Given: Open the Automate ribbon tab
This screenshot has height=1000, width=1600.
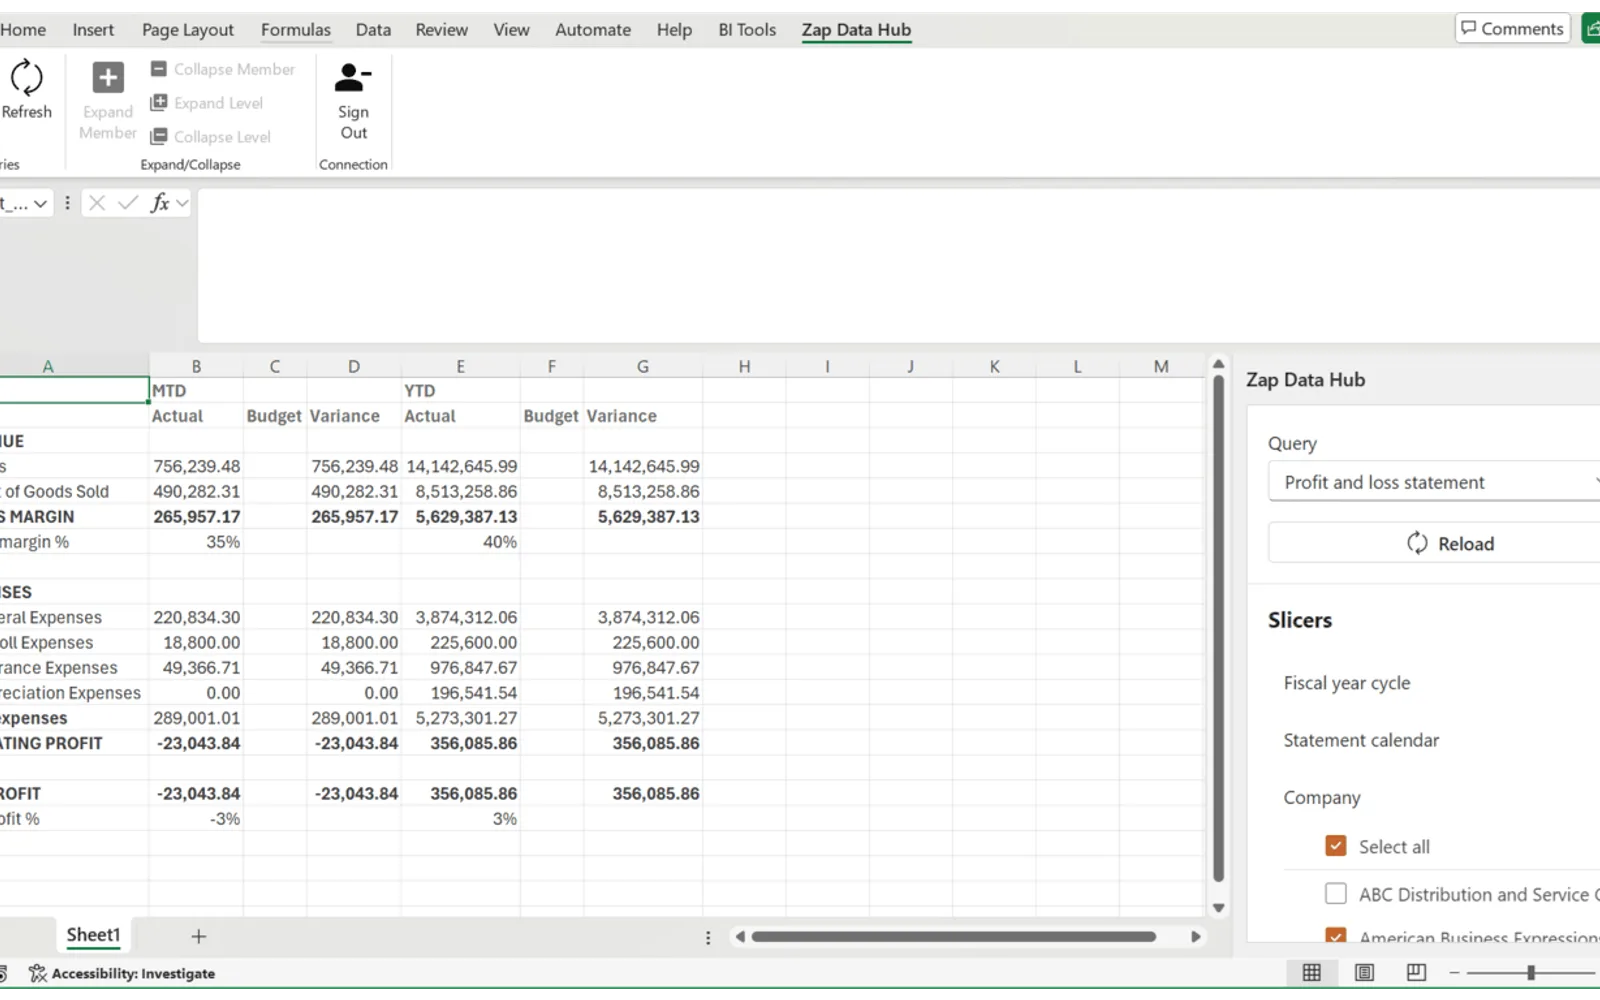Looking at the screenshot, I should [593, 30].
